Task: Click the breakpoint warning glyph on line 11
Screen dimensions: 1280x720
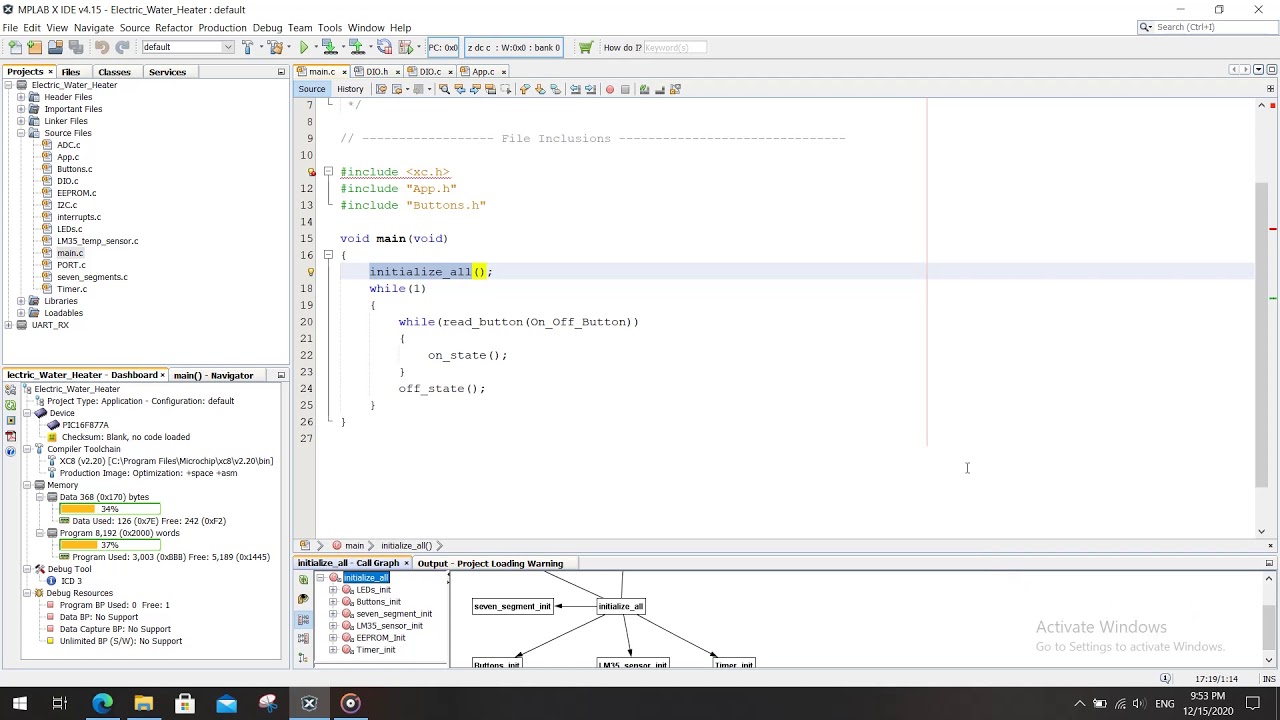Action: tap(311, 172)
